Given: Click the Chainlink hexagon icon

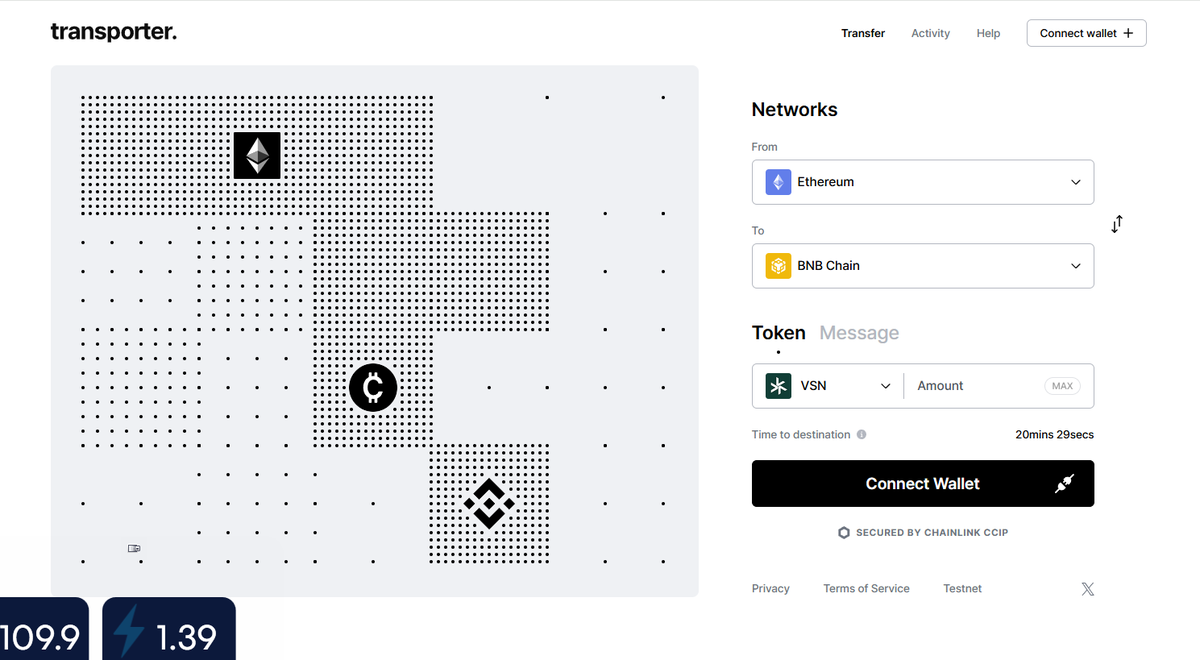Looking at the screenshot, I should pos(844,533).
